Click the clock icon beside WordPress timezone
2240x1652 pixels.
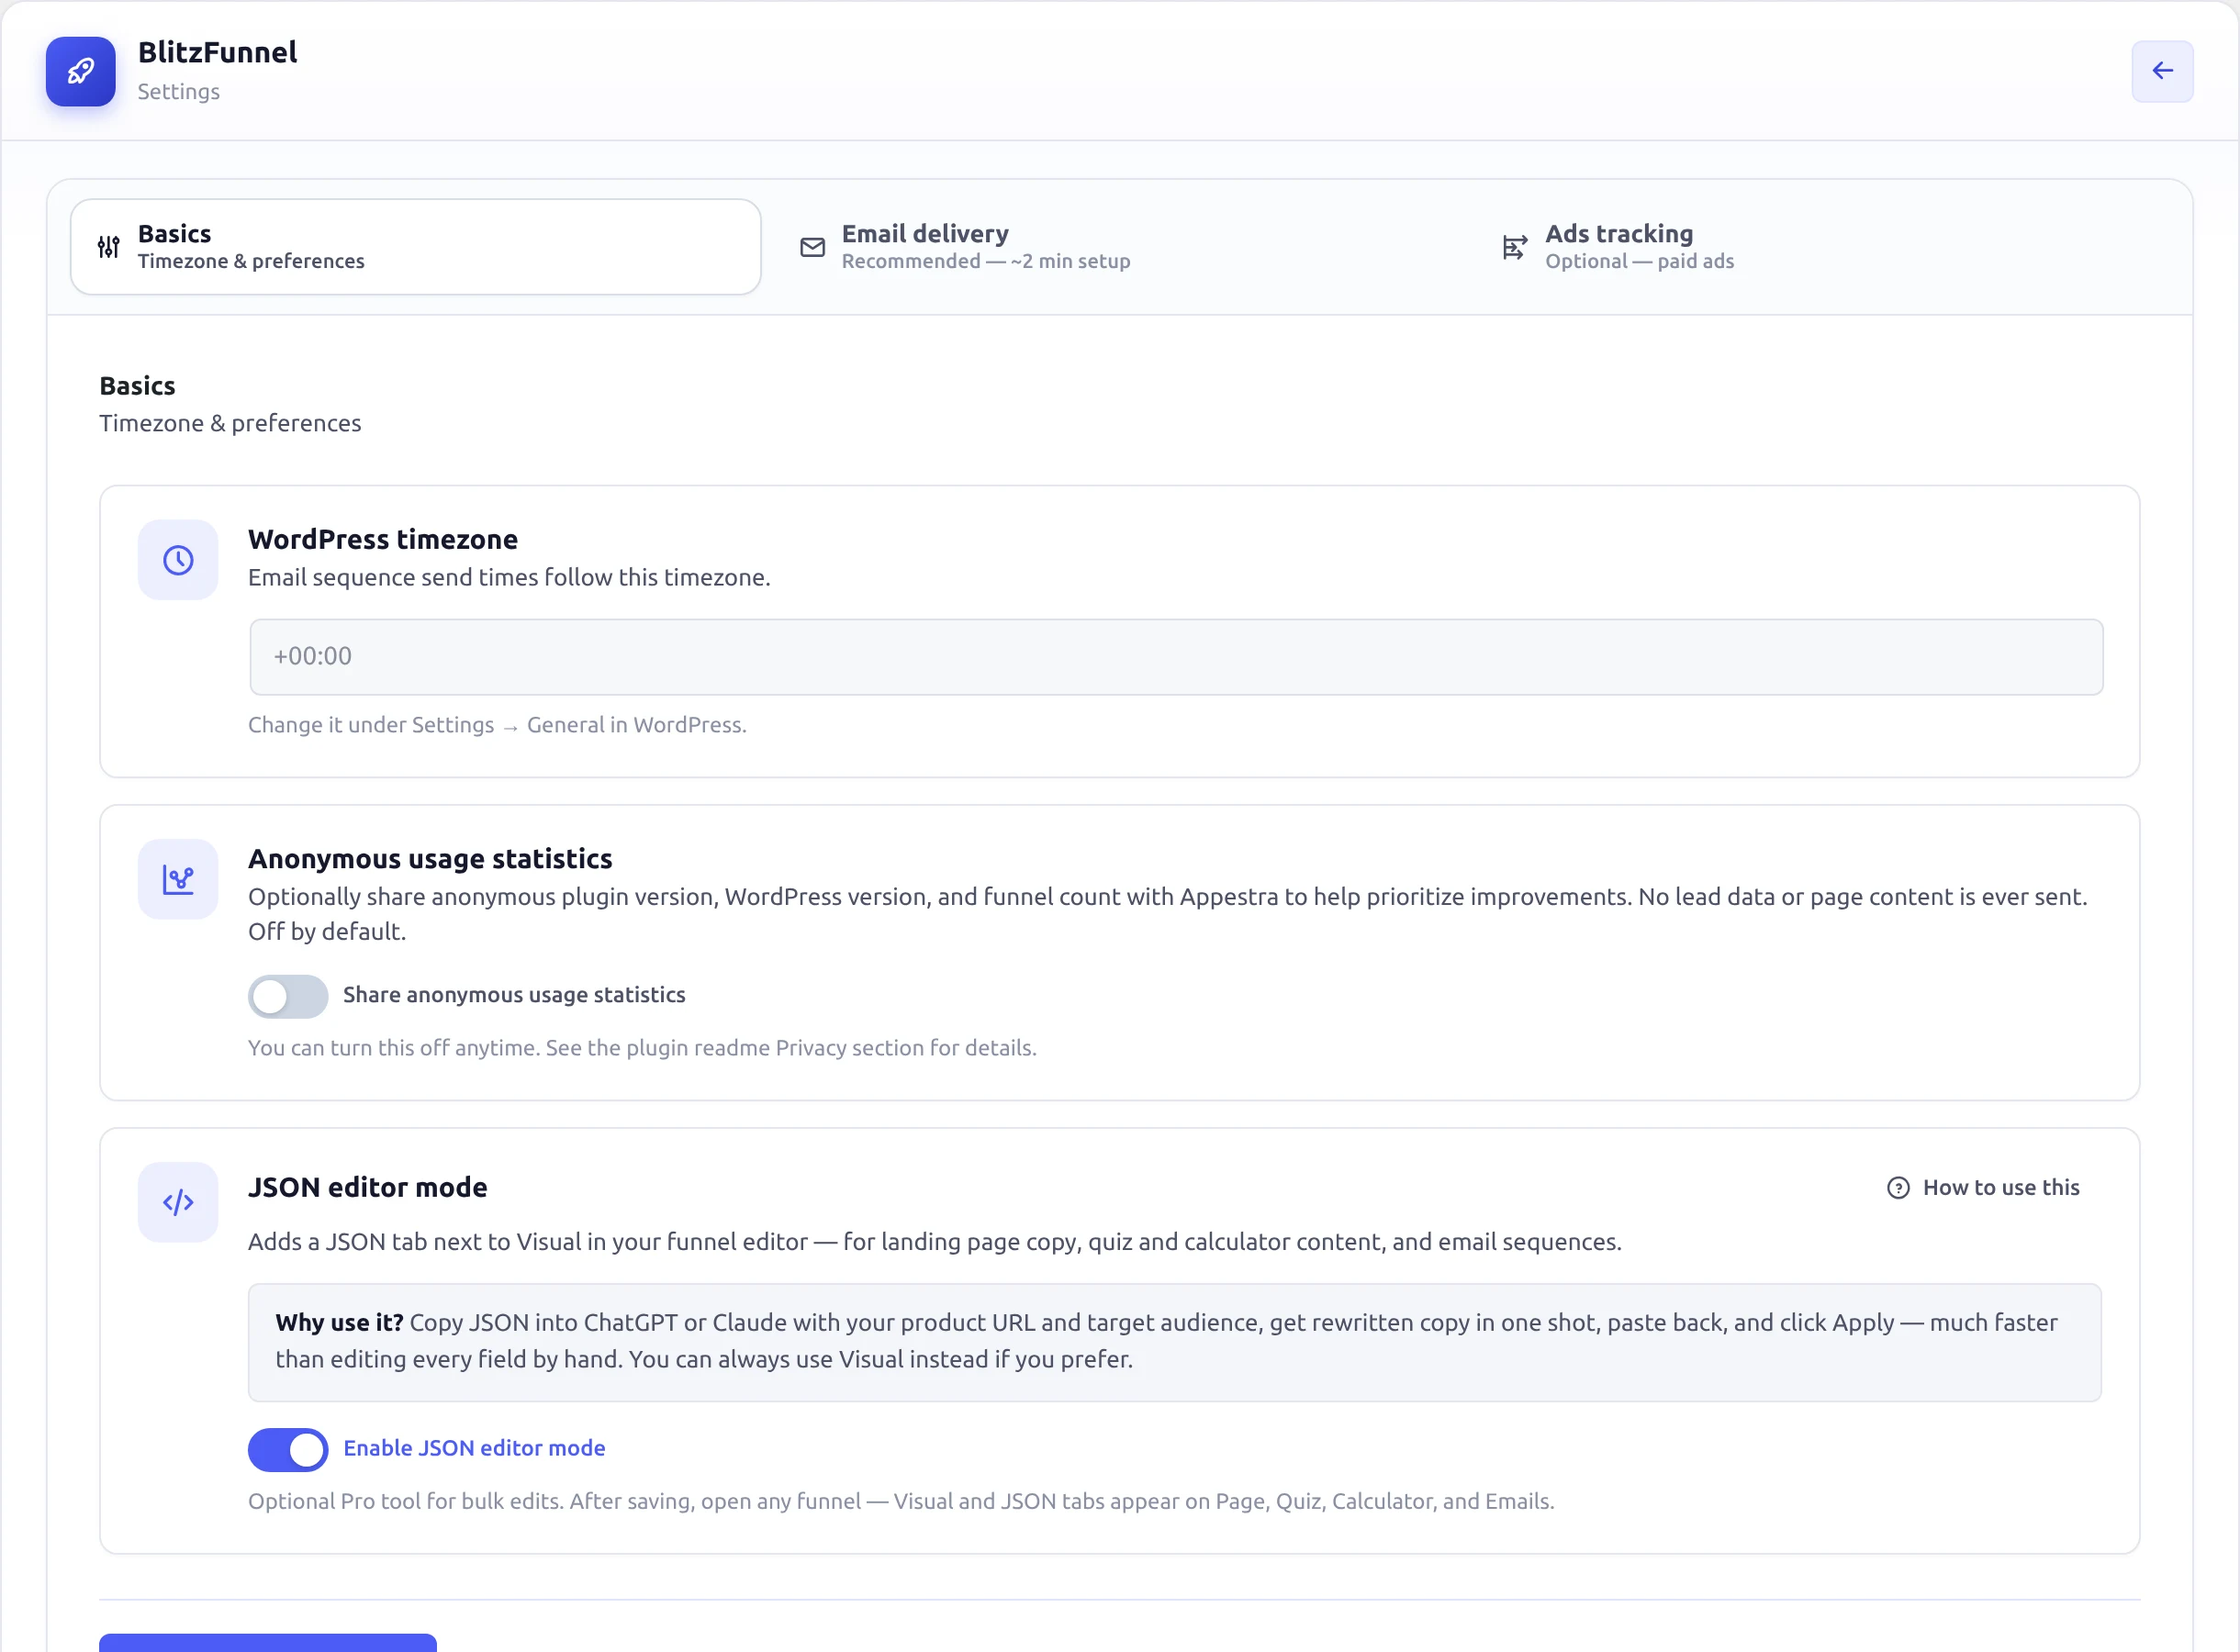178,560
